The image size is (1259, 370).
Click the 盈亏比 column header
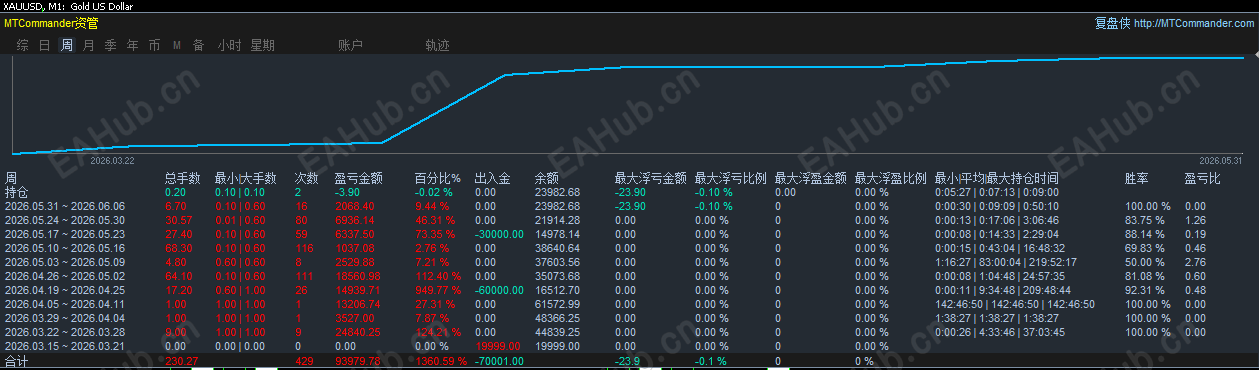coord(1202,178)
